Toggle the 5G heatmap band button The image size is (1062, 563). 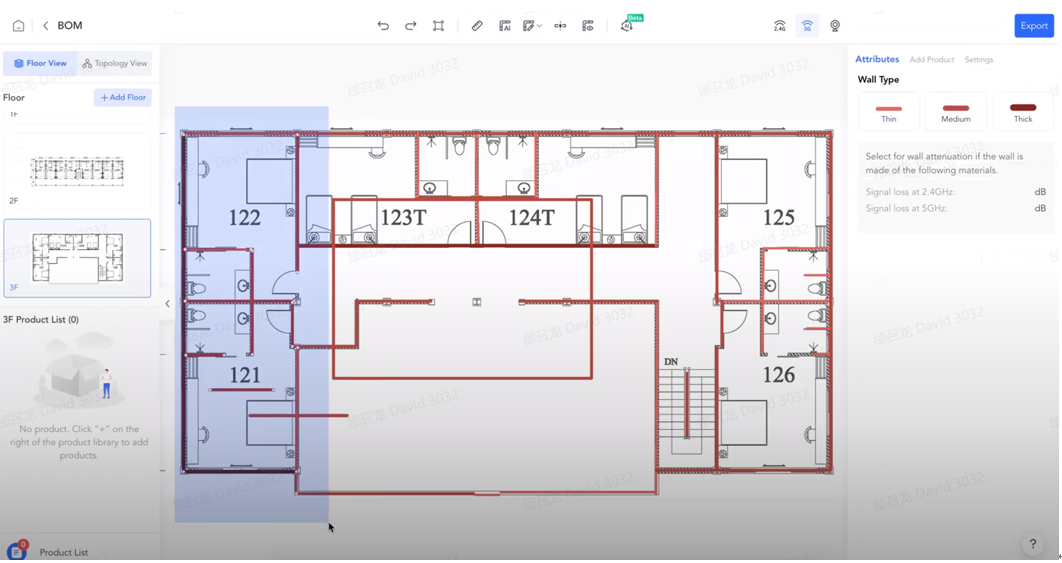point(807,26)
